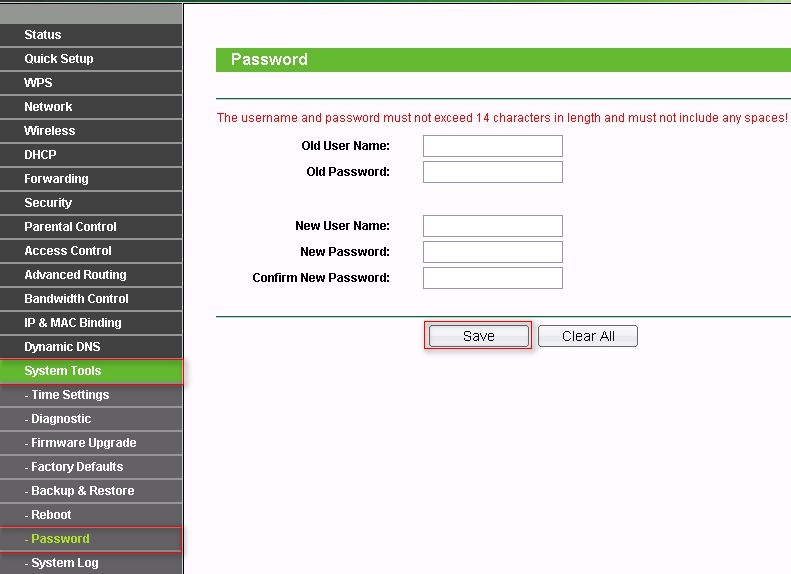Select Parental Control in the sidebar
Screen dimensions: 791x574
pyautogui.click(x=91, y=227)
